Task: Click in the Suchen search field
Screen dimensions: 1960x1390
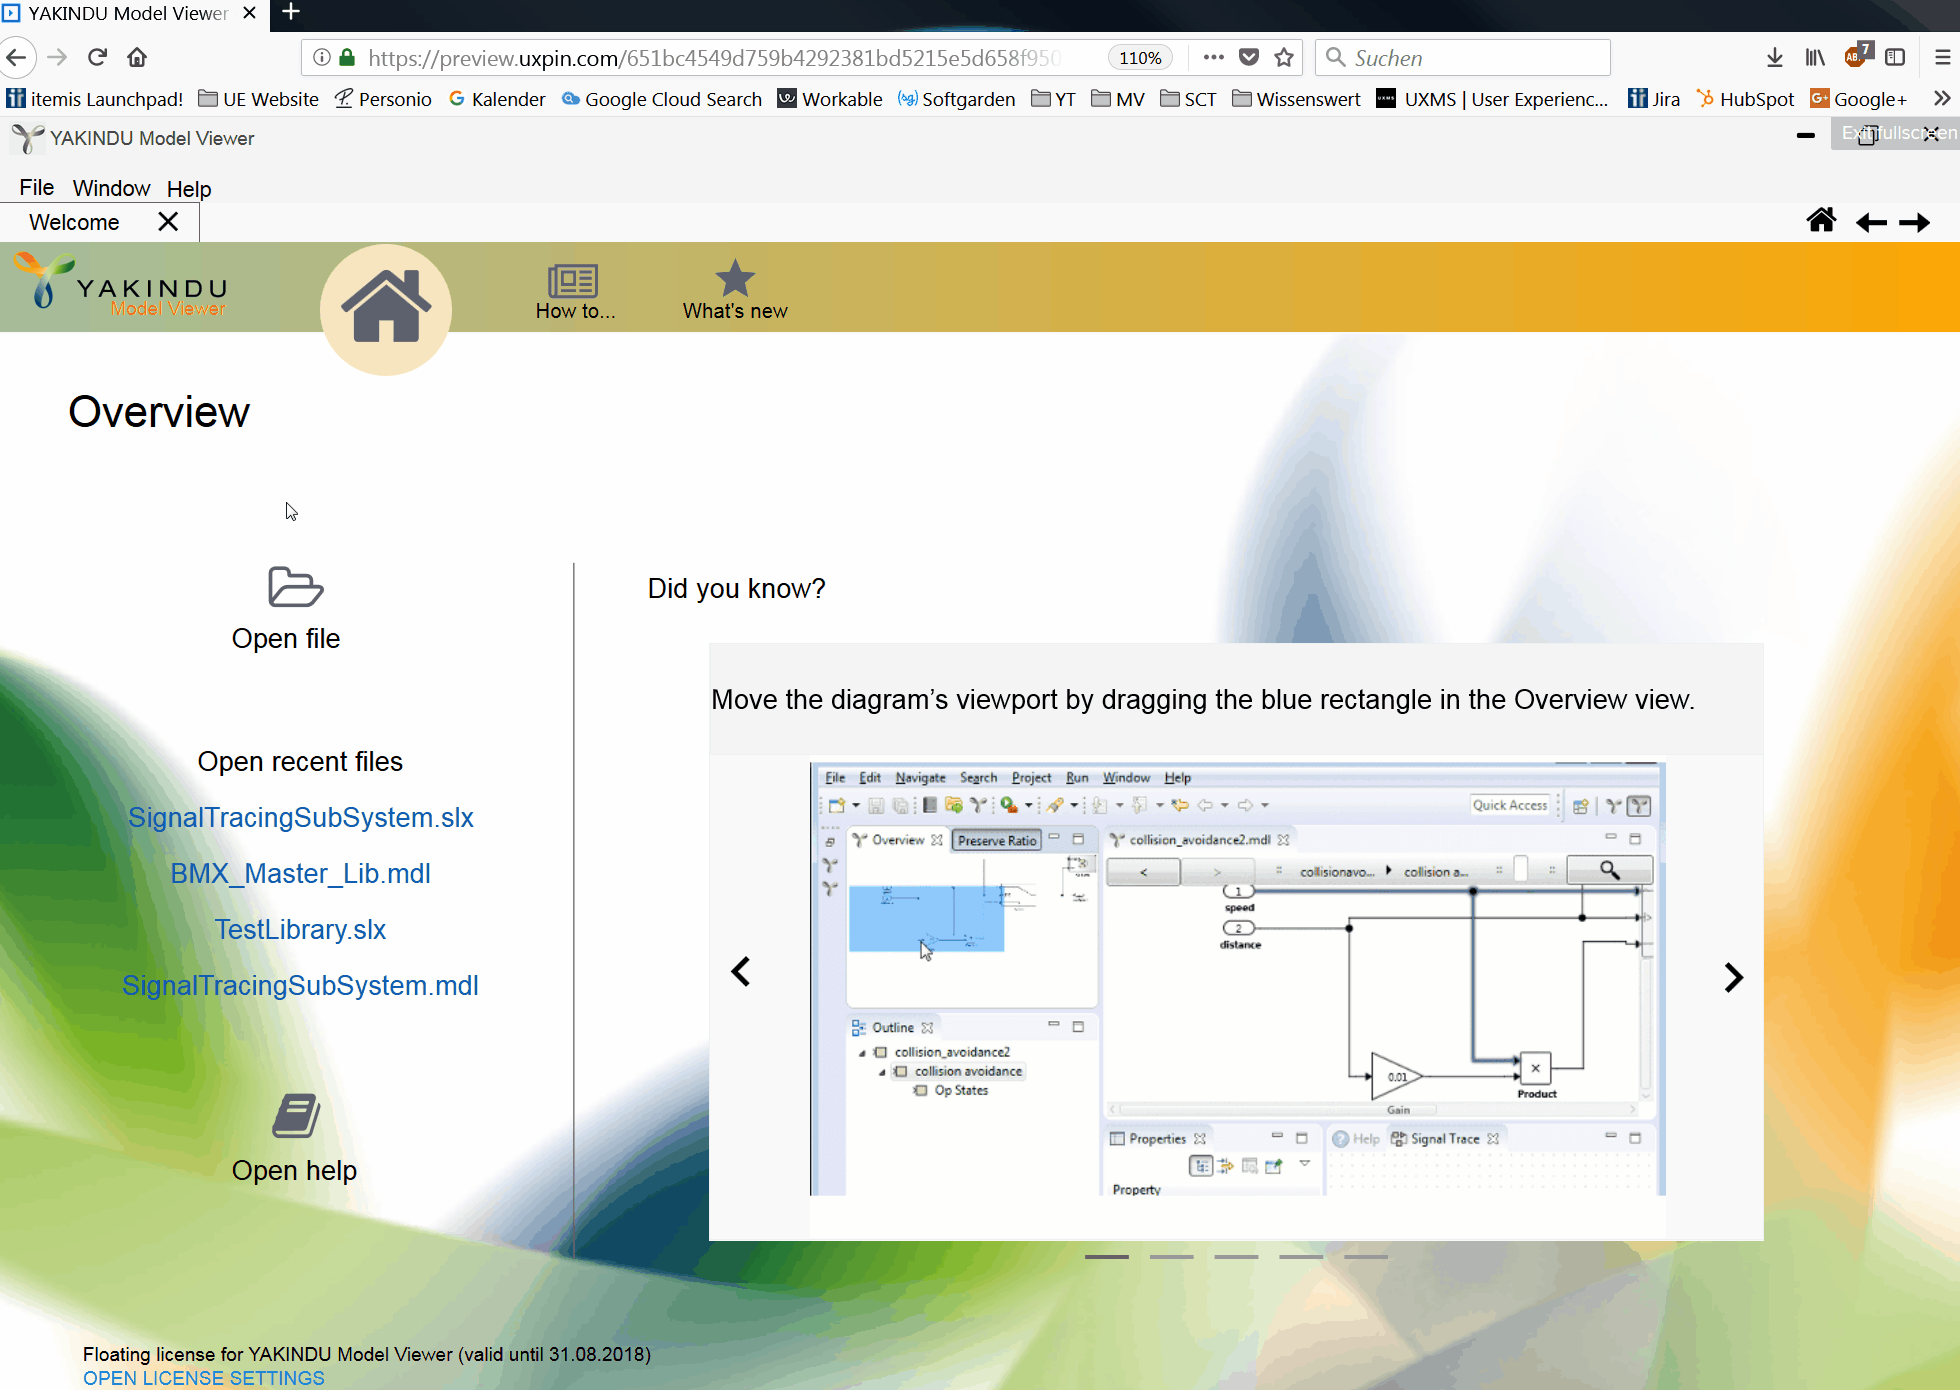Action: [1463, 58]
